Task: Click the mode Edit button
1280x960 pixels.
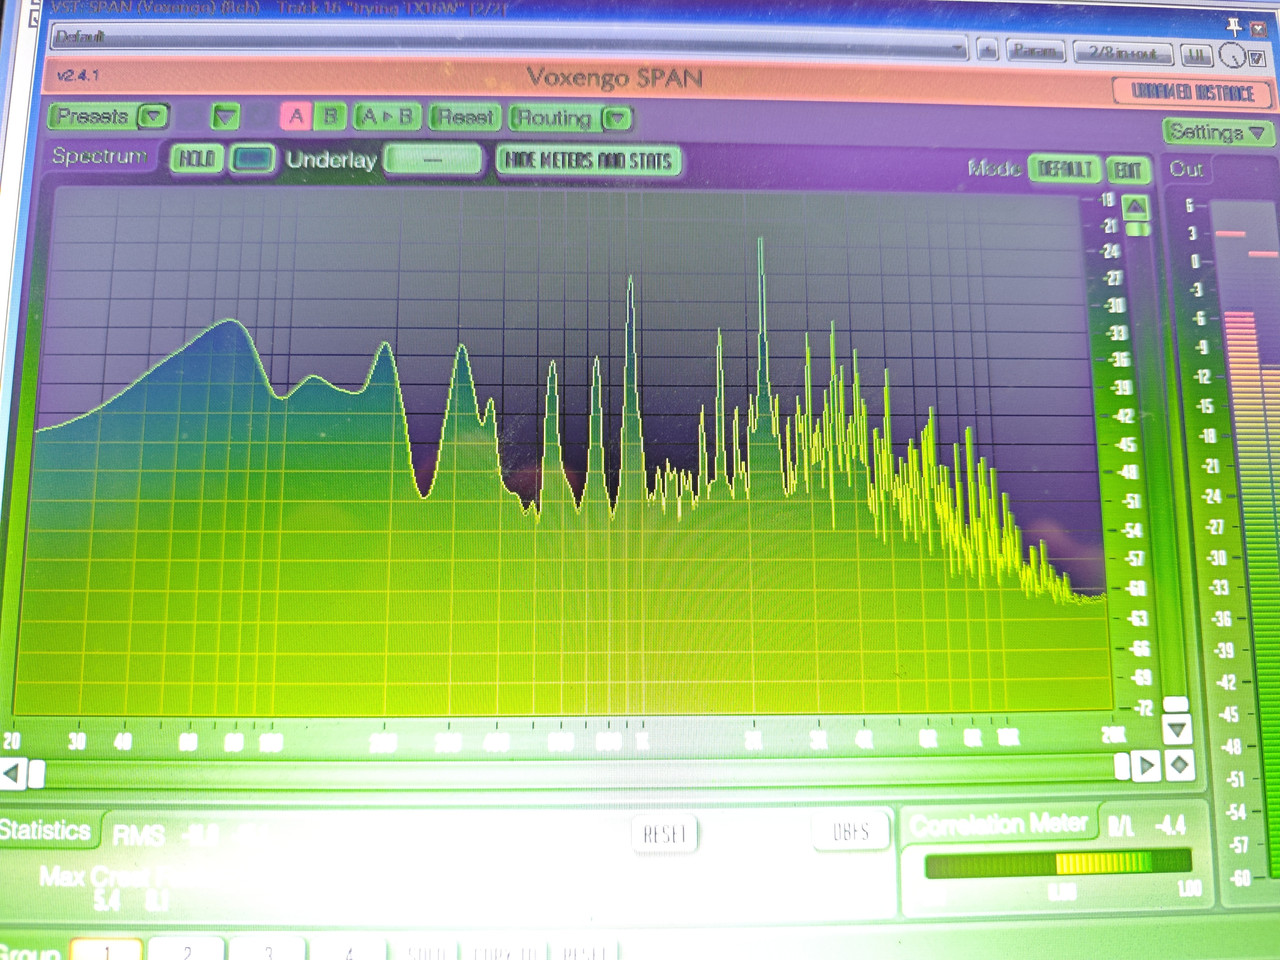Action: 1128,170
